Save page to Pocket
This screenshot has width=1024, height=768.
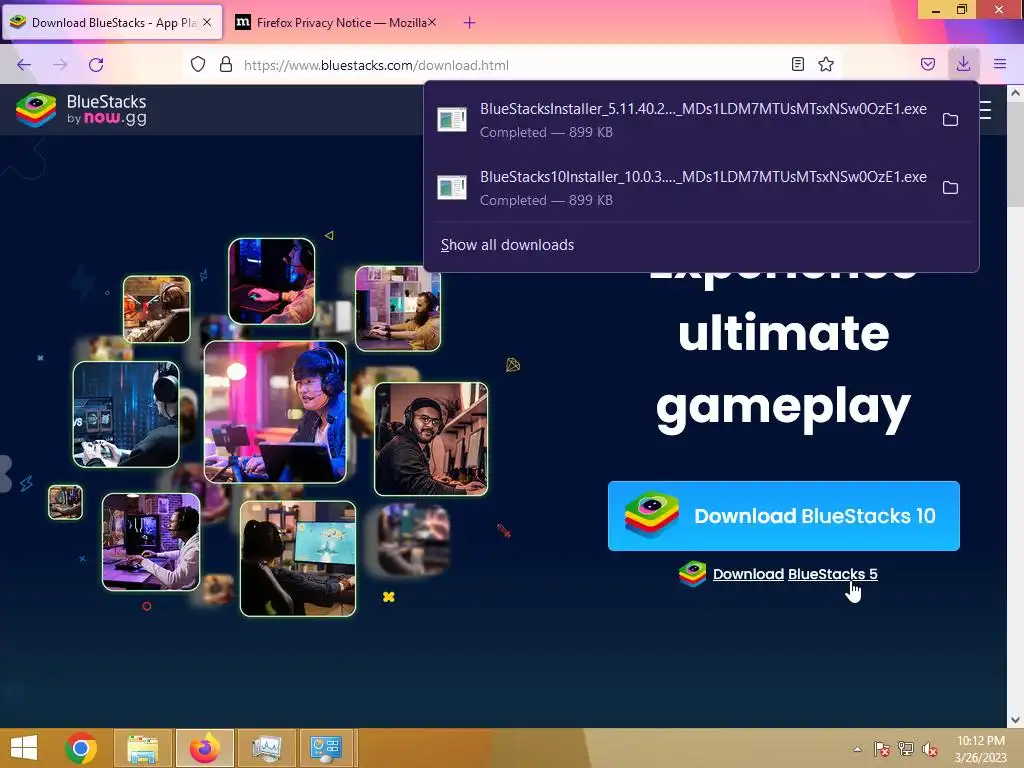pos(927,64)
